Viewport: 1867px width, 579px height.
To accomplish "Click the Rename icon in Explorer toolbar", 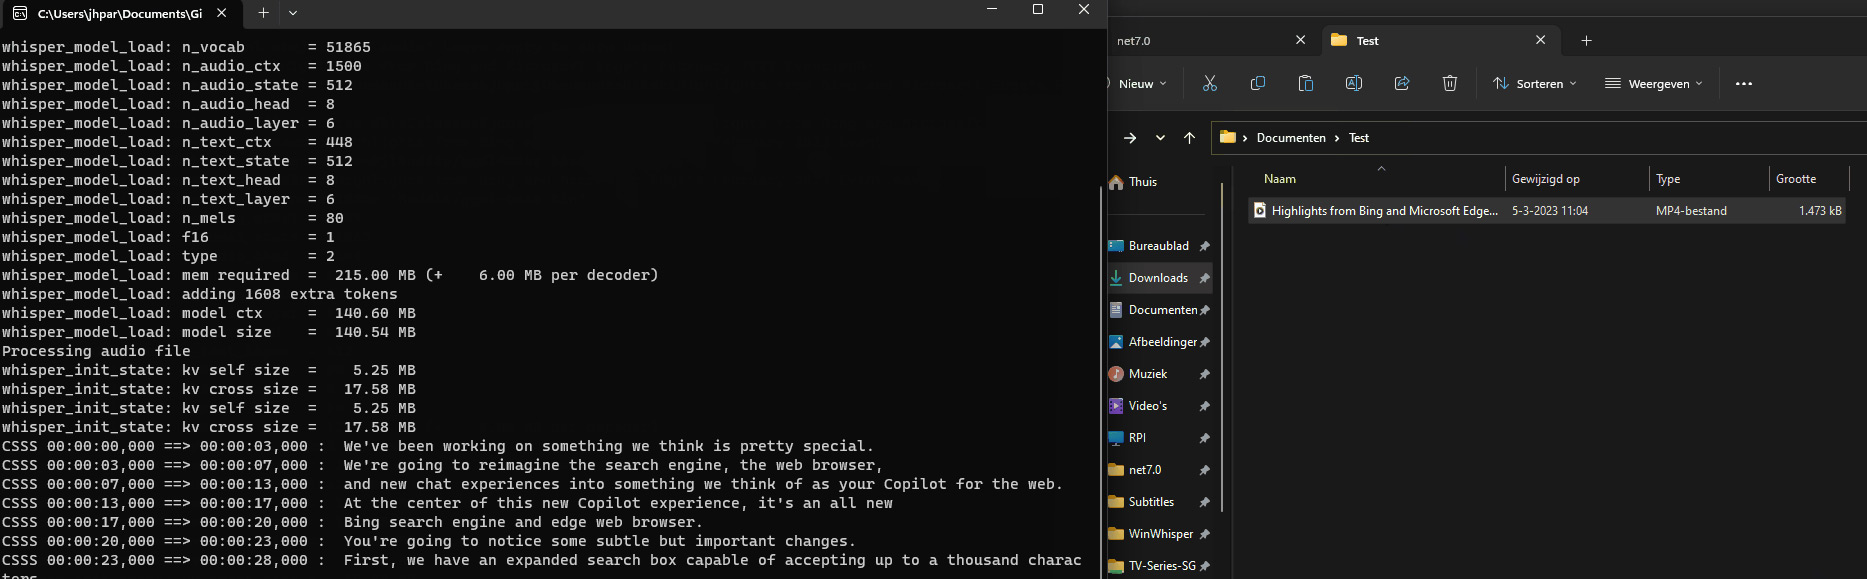I will 1354,84.
